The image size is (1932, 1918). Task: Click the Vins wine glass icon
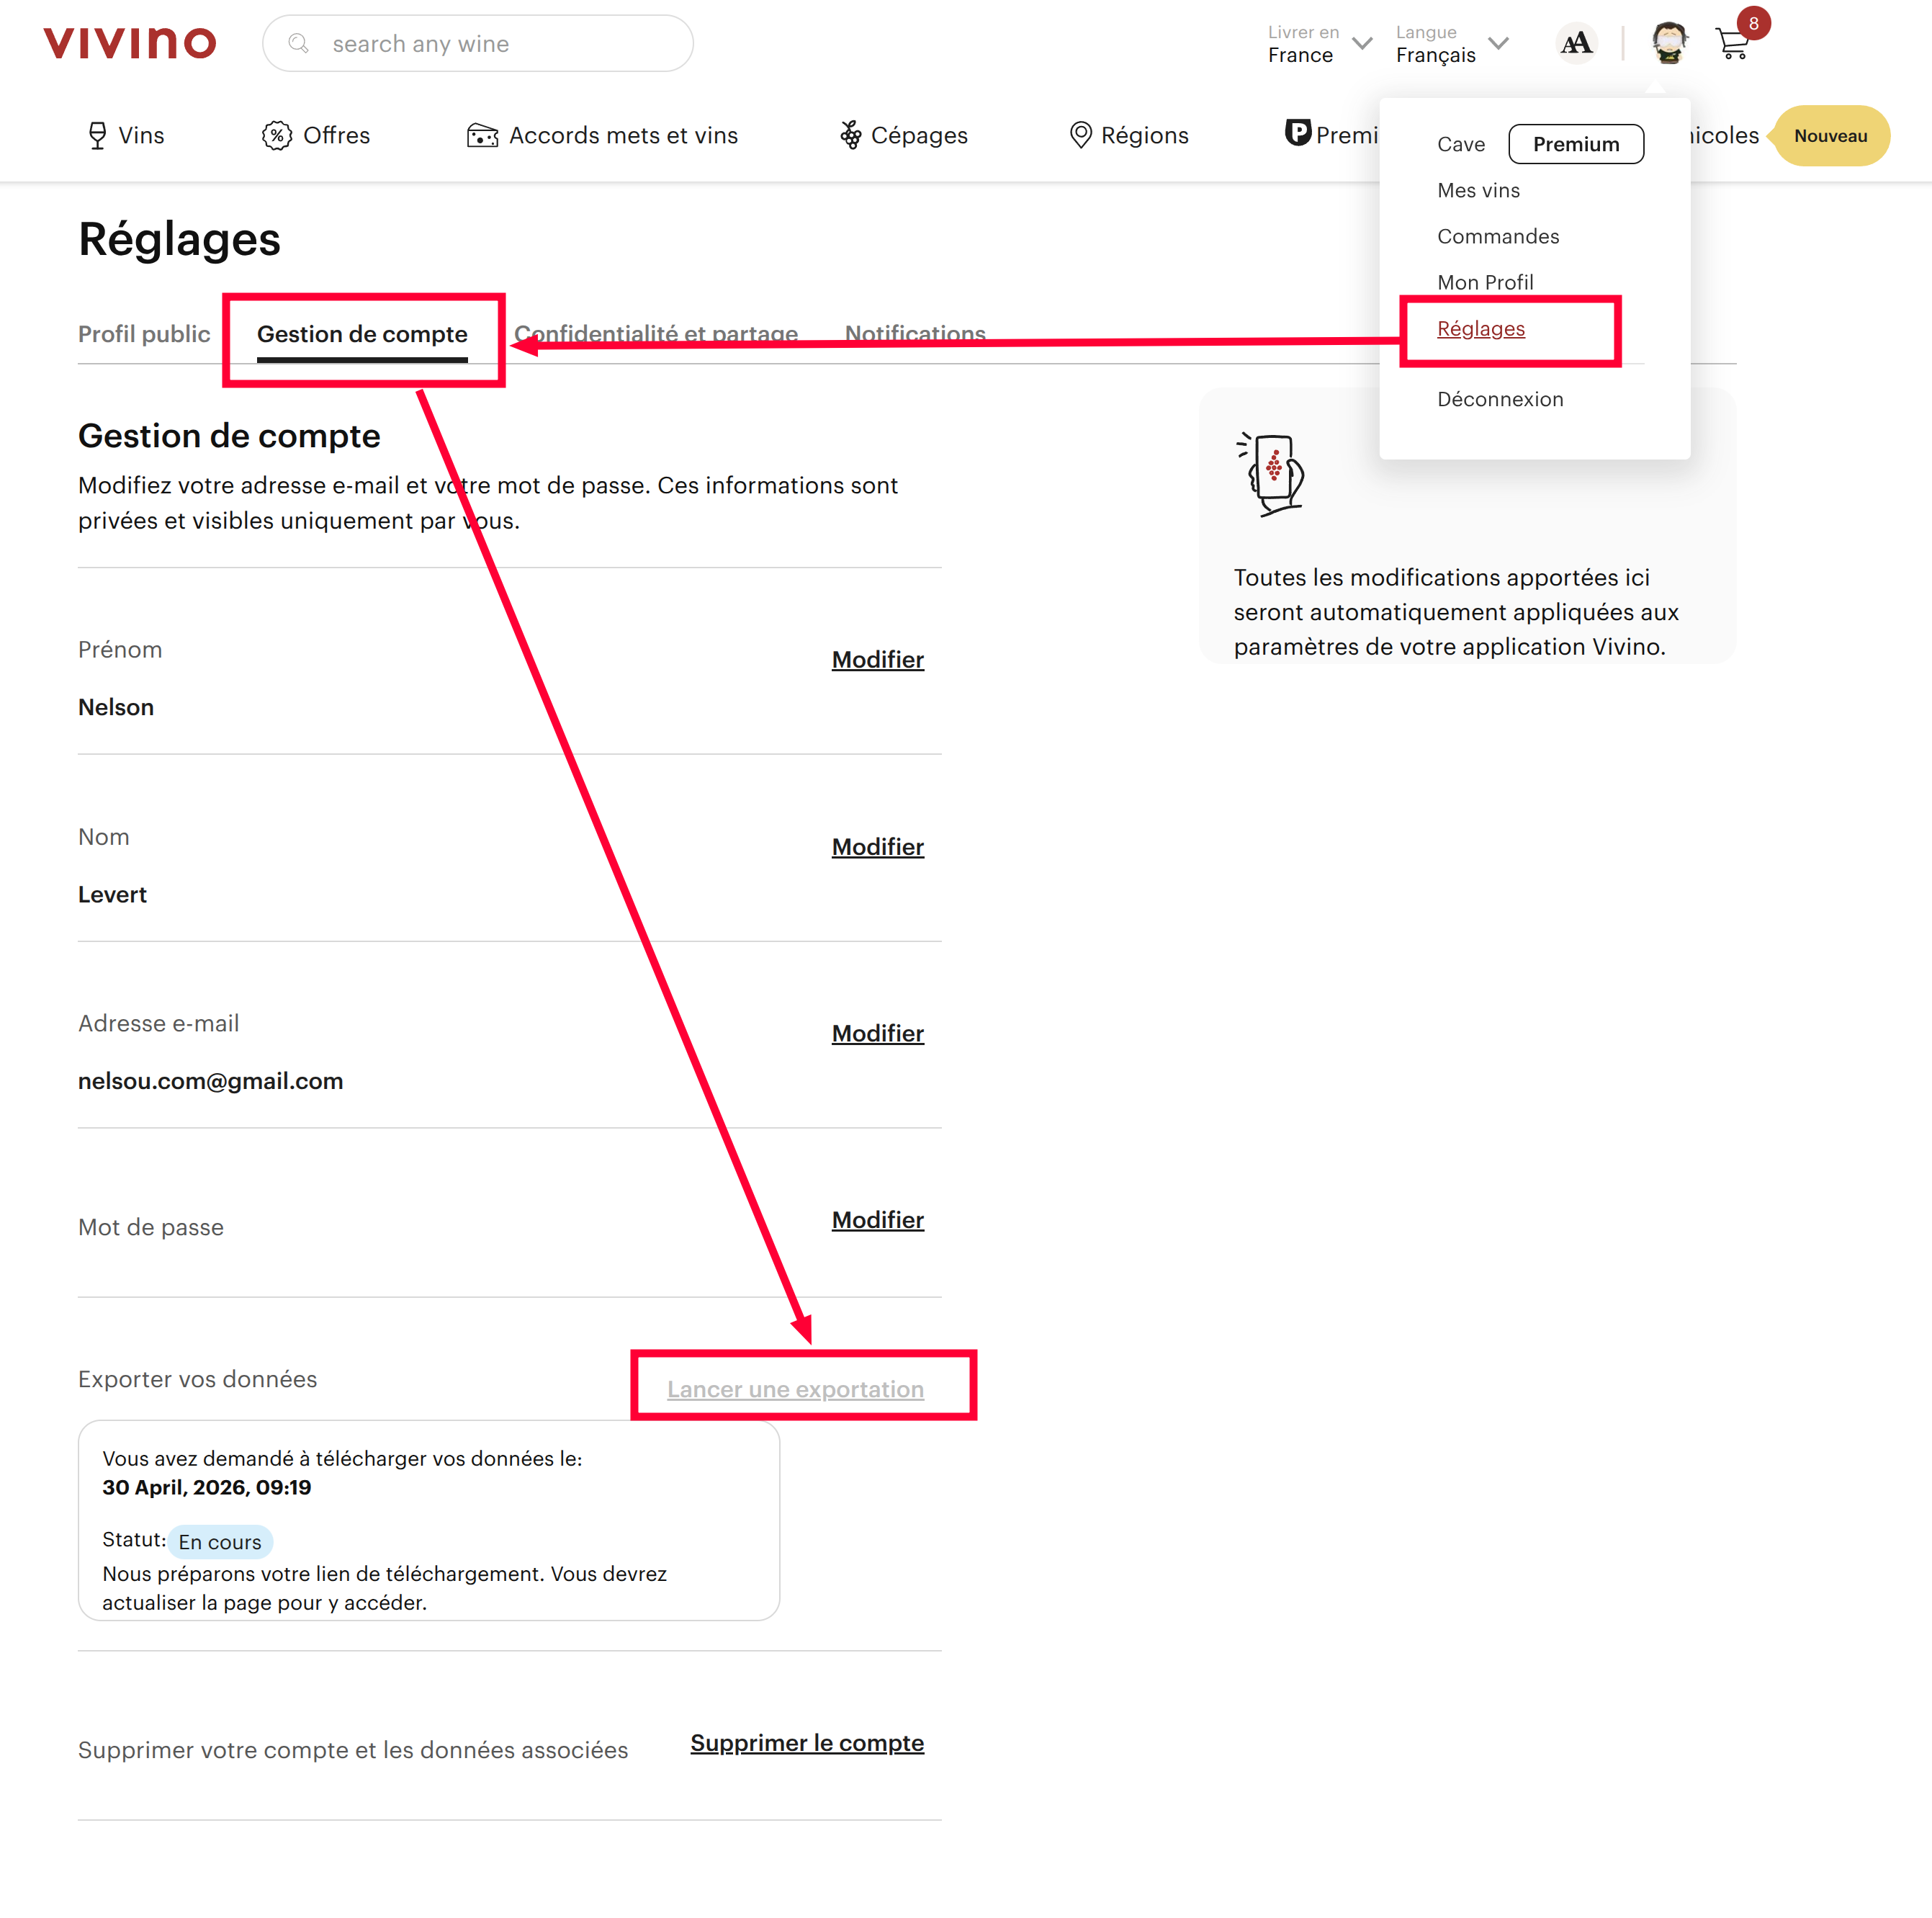(x=97, y=135)
